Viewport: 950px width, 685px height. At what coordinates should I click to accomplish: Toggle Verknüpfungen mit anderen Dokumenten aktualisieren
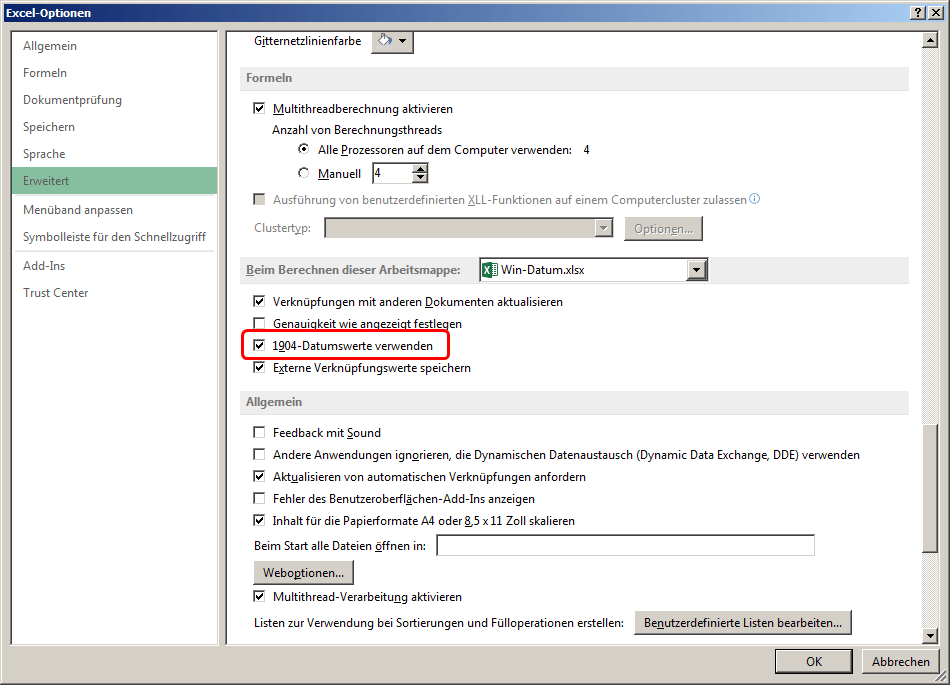pos(259,301)
